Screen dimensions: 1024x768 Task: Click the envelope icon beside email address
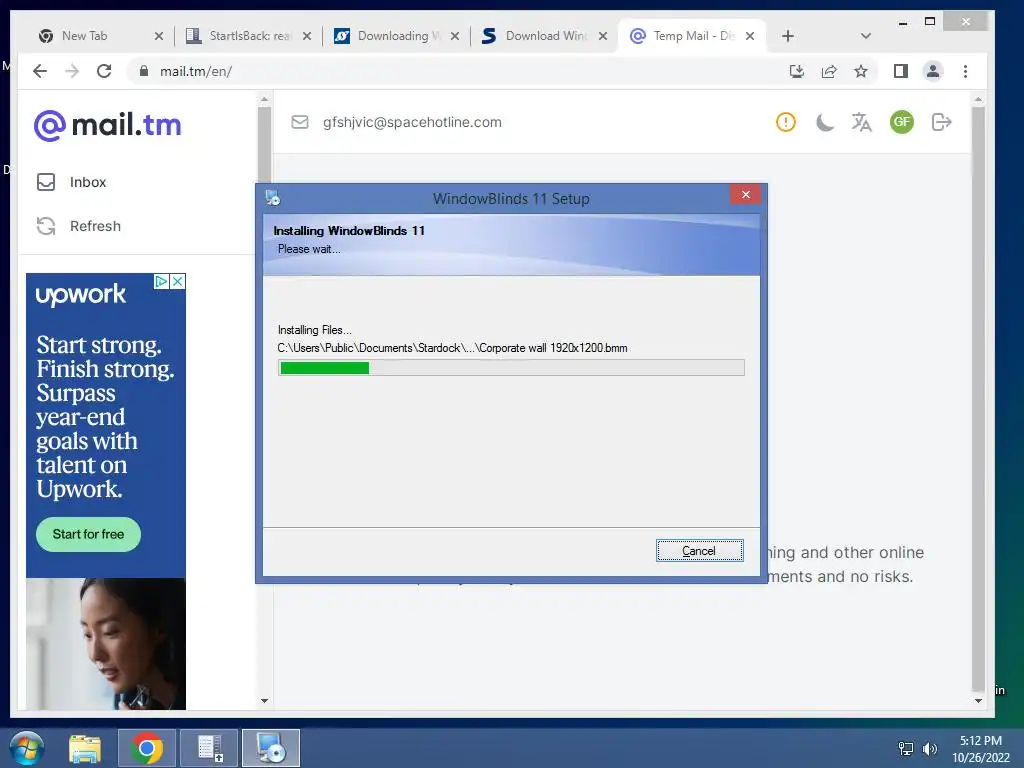click(x=300, y=122)
